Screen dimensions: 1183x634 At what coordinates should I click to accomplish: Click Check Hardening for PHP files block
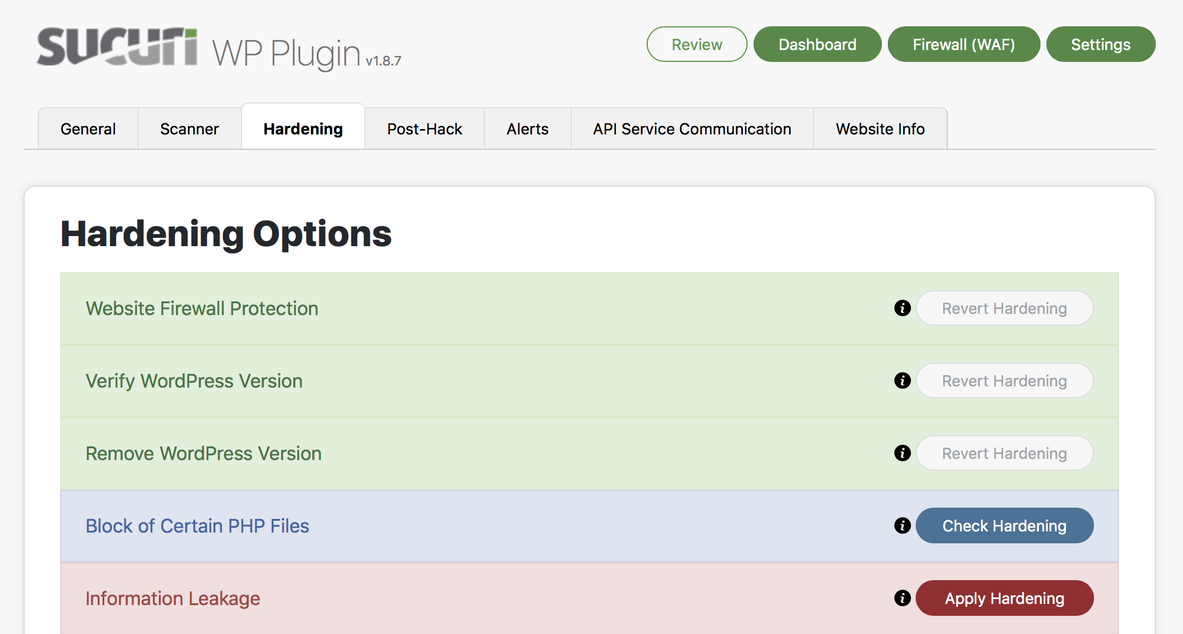tap(1004, 526)
